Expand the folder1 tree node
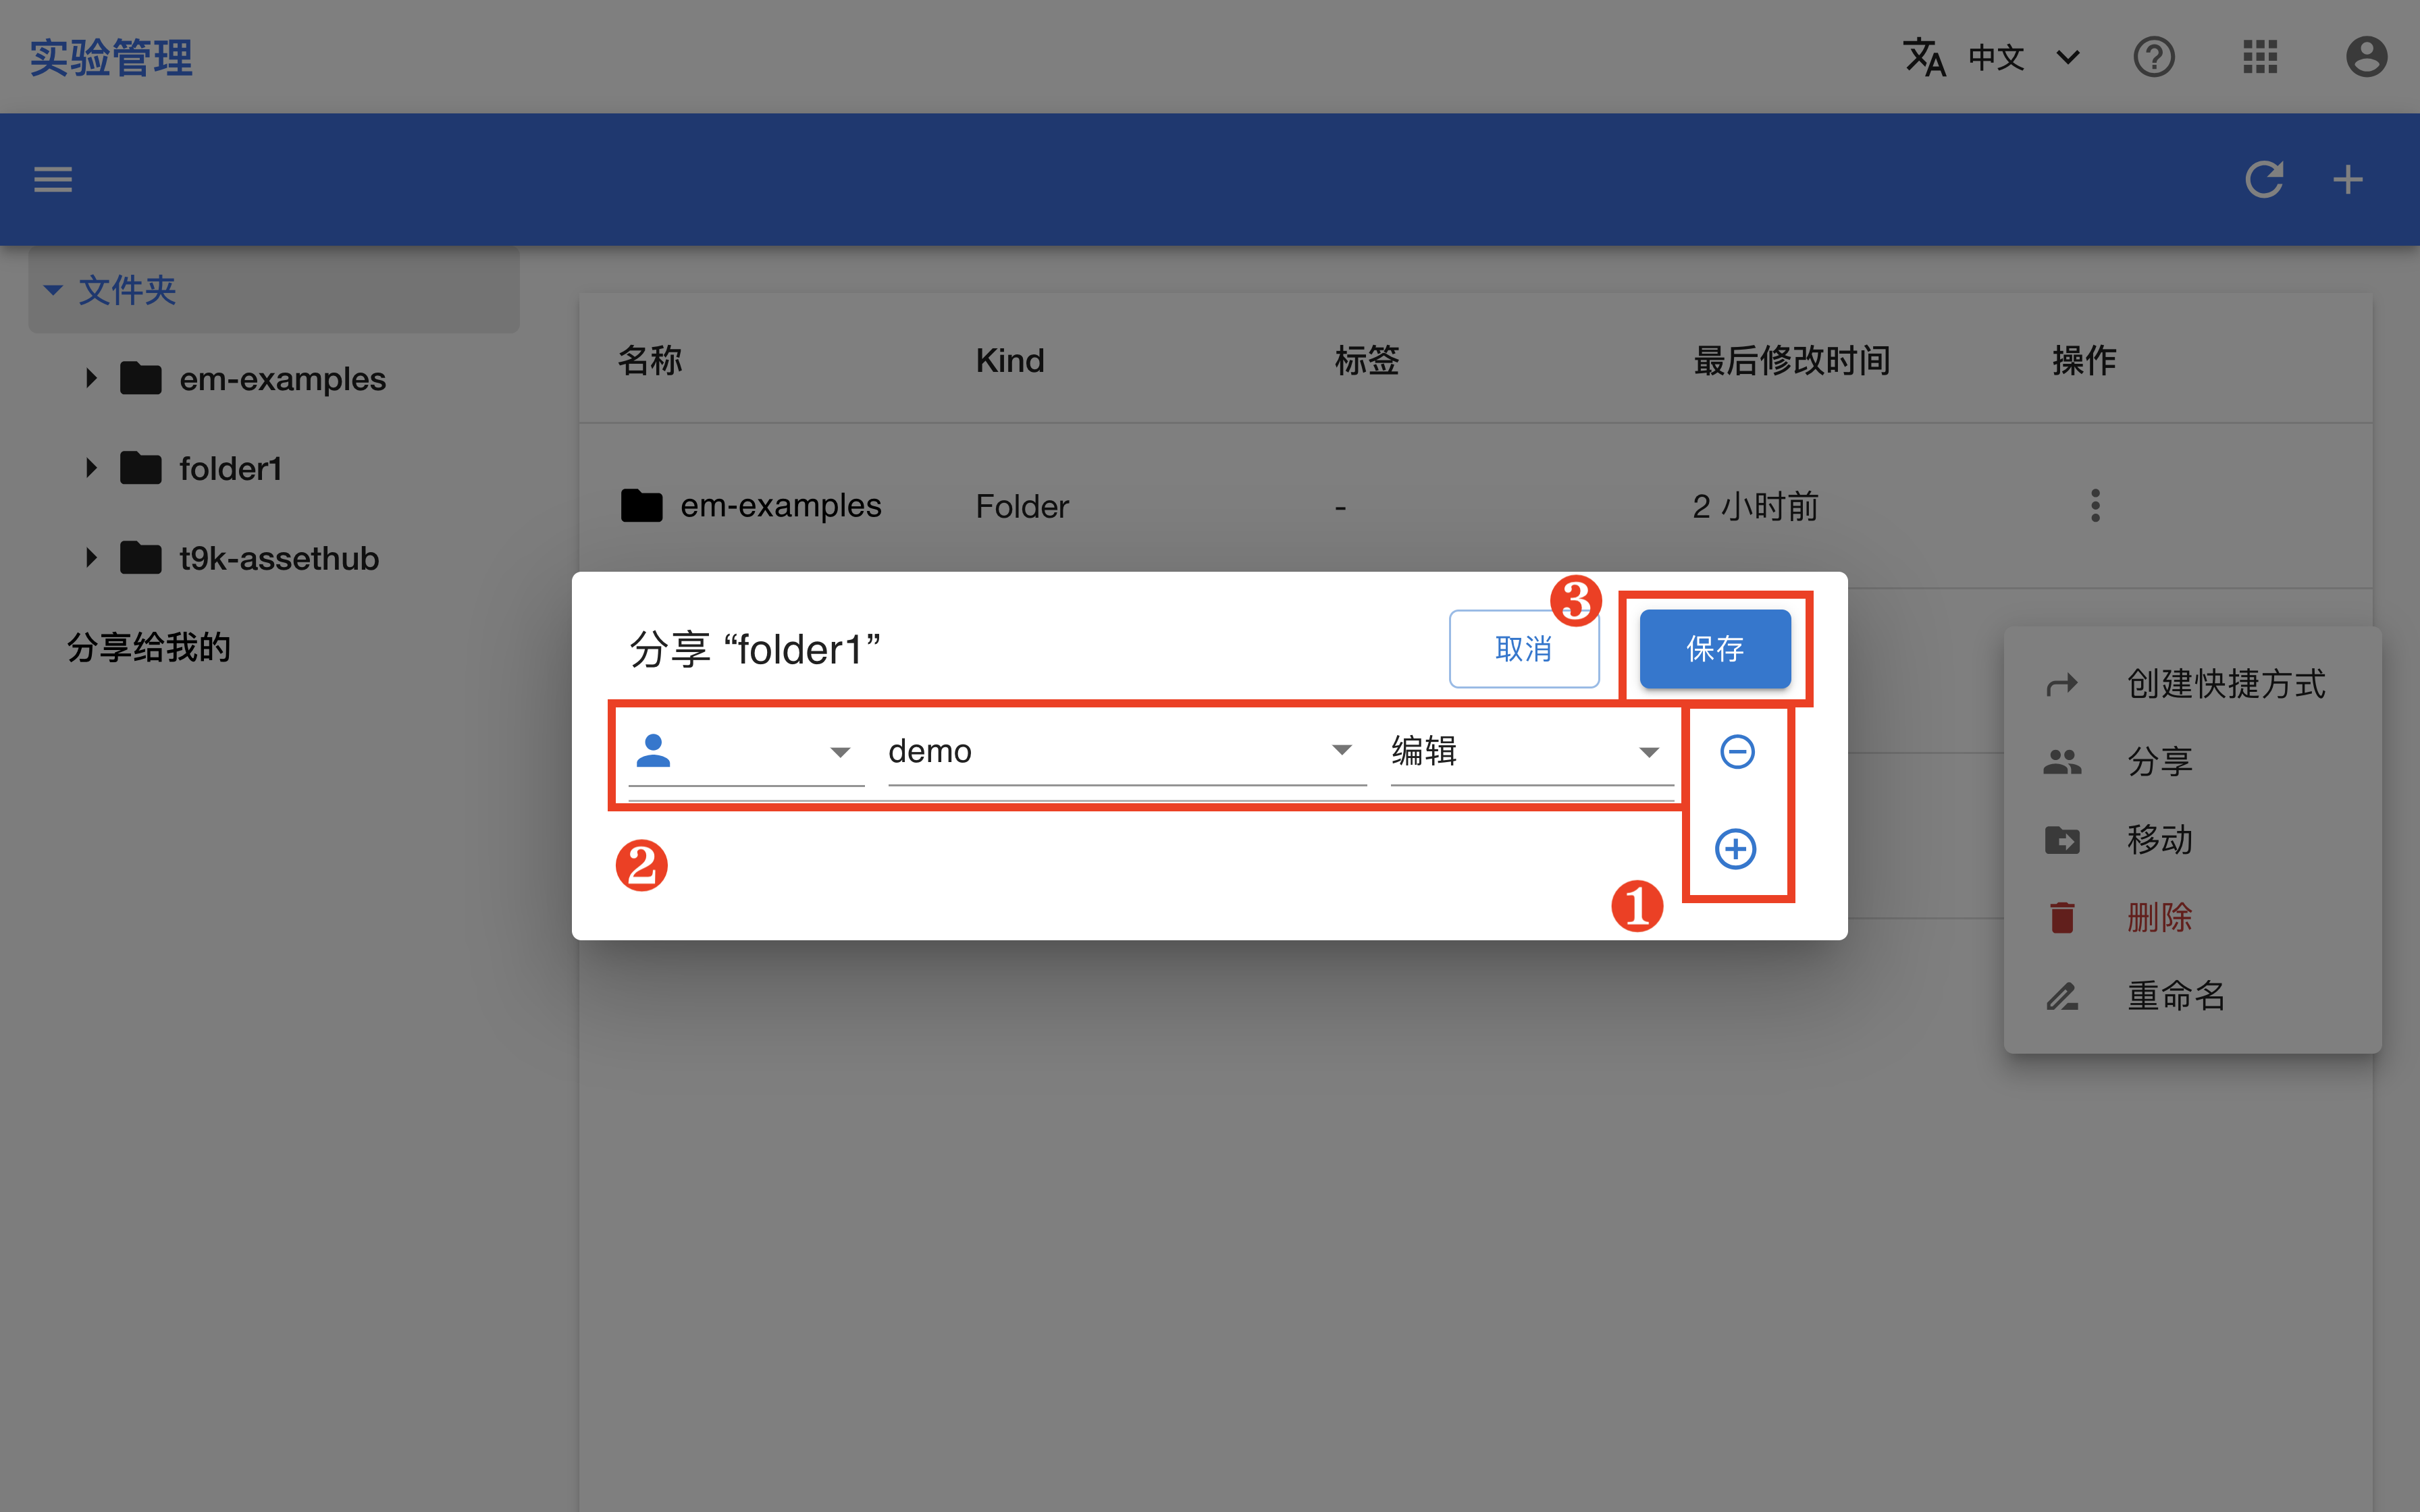 tap(91, 468)
